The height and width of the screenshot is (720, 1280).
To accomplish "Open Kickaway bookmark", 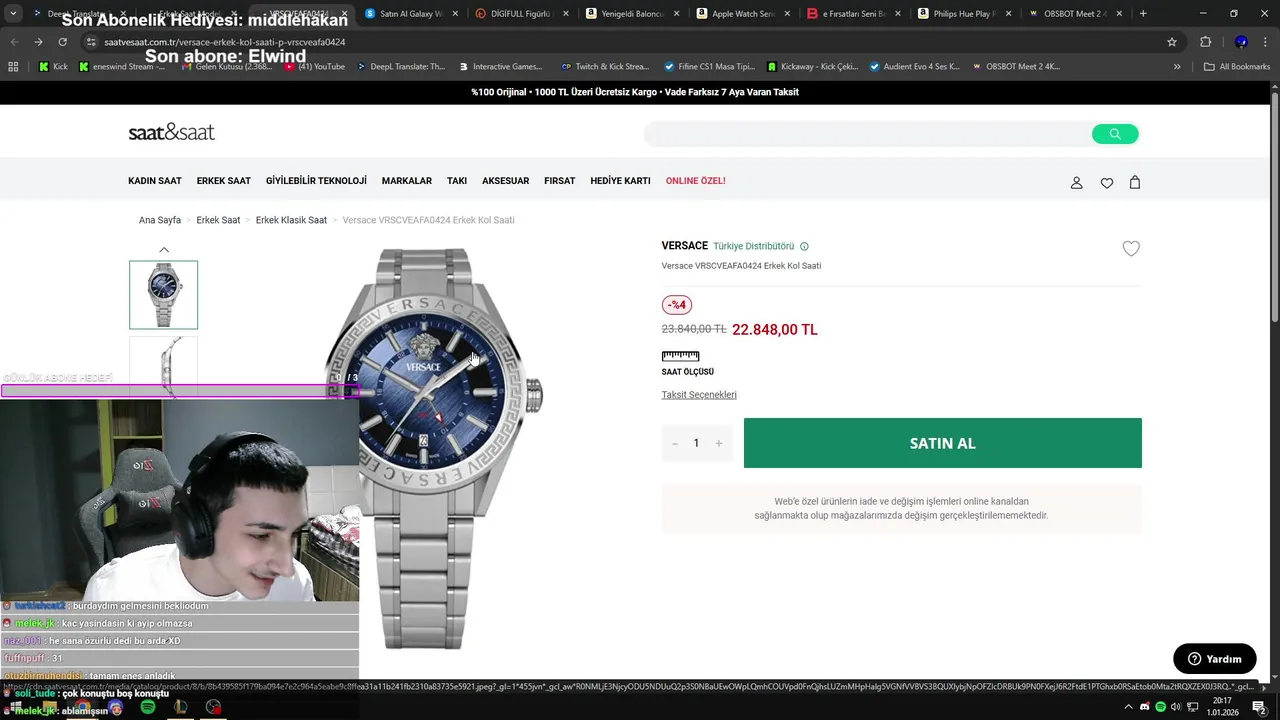I will [x=813, y=66].
